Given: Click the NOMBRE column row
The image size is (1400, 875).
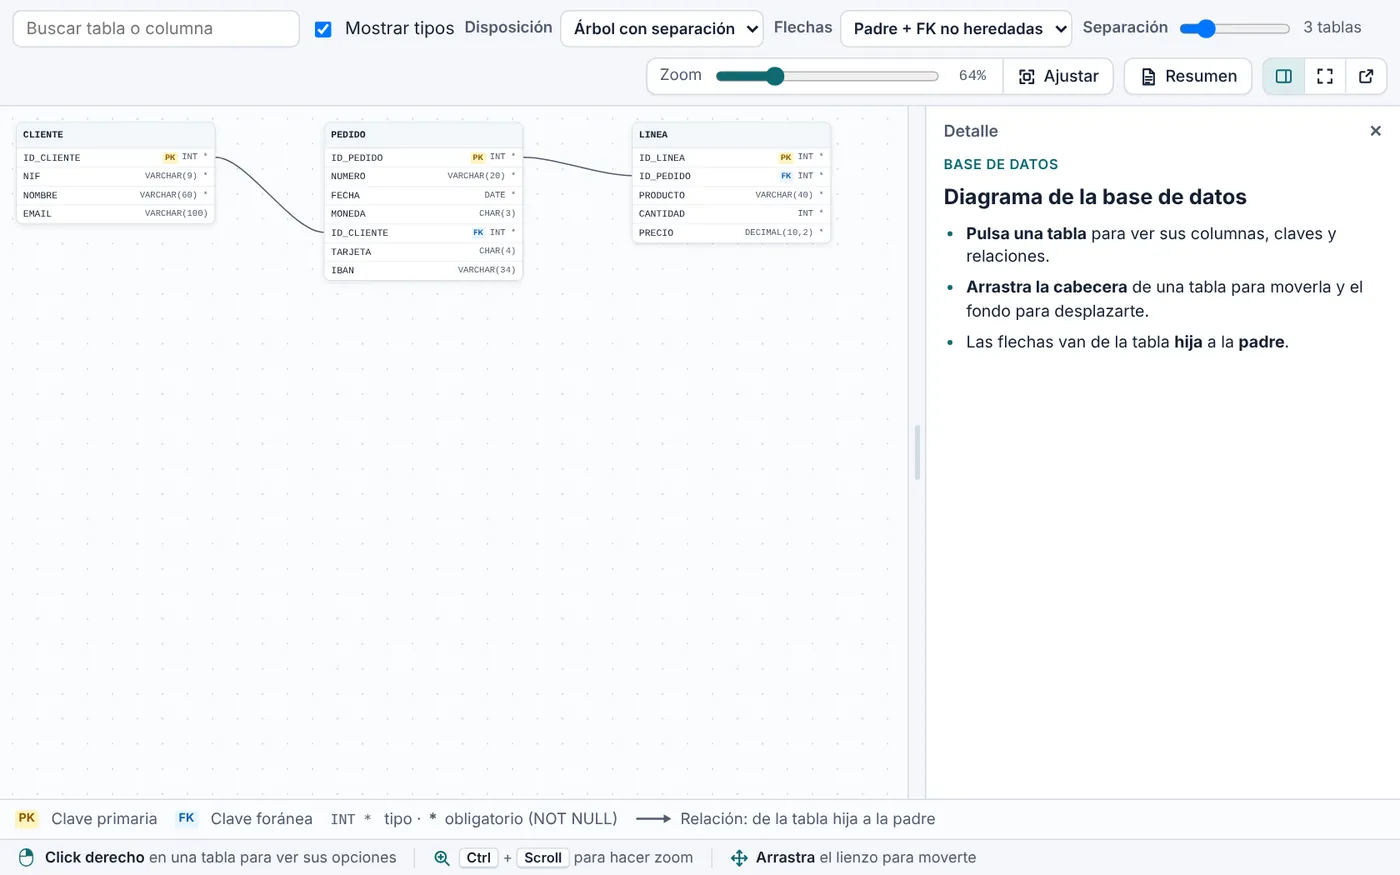Looking at the screenshot, I should click(x=116, y=195).
